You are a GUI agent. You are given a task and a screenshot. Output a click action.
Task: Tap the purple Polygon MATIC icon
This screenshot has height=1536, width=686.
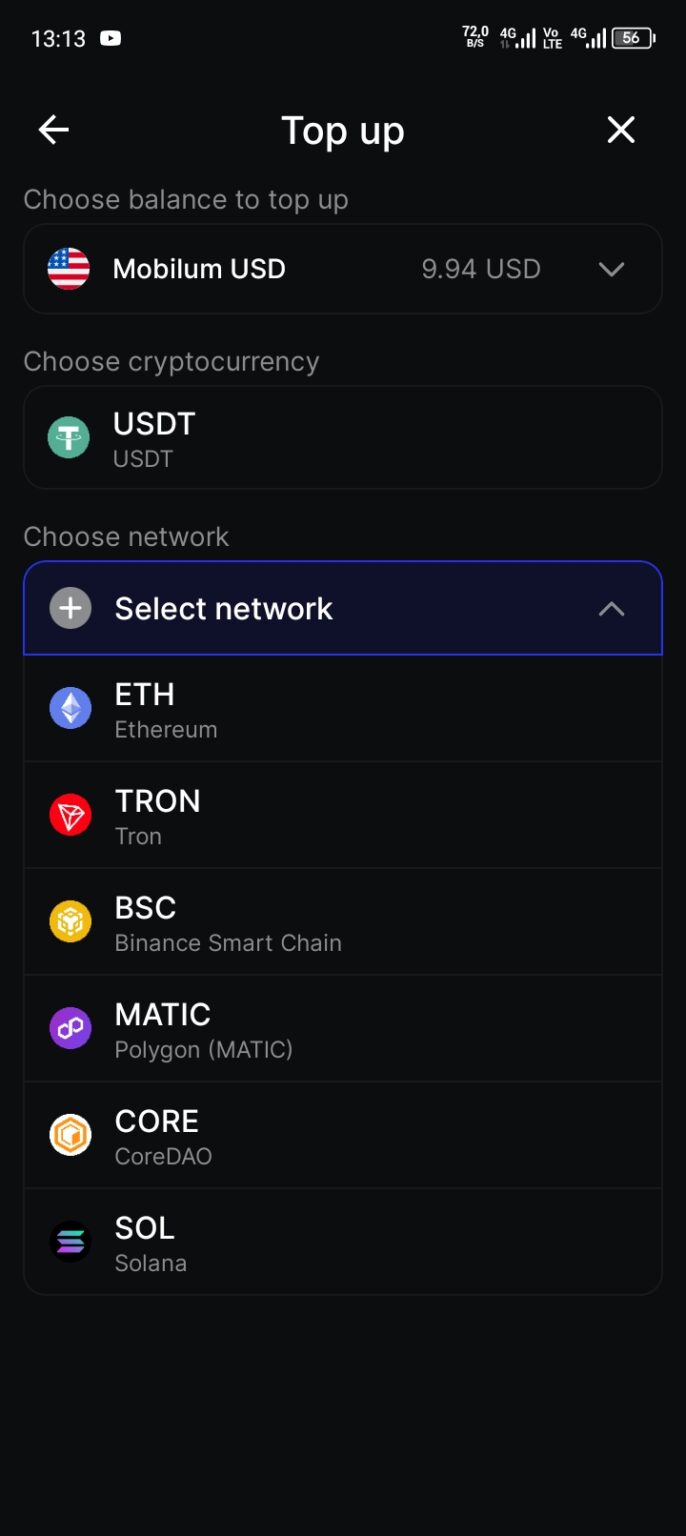[70, 1029]
